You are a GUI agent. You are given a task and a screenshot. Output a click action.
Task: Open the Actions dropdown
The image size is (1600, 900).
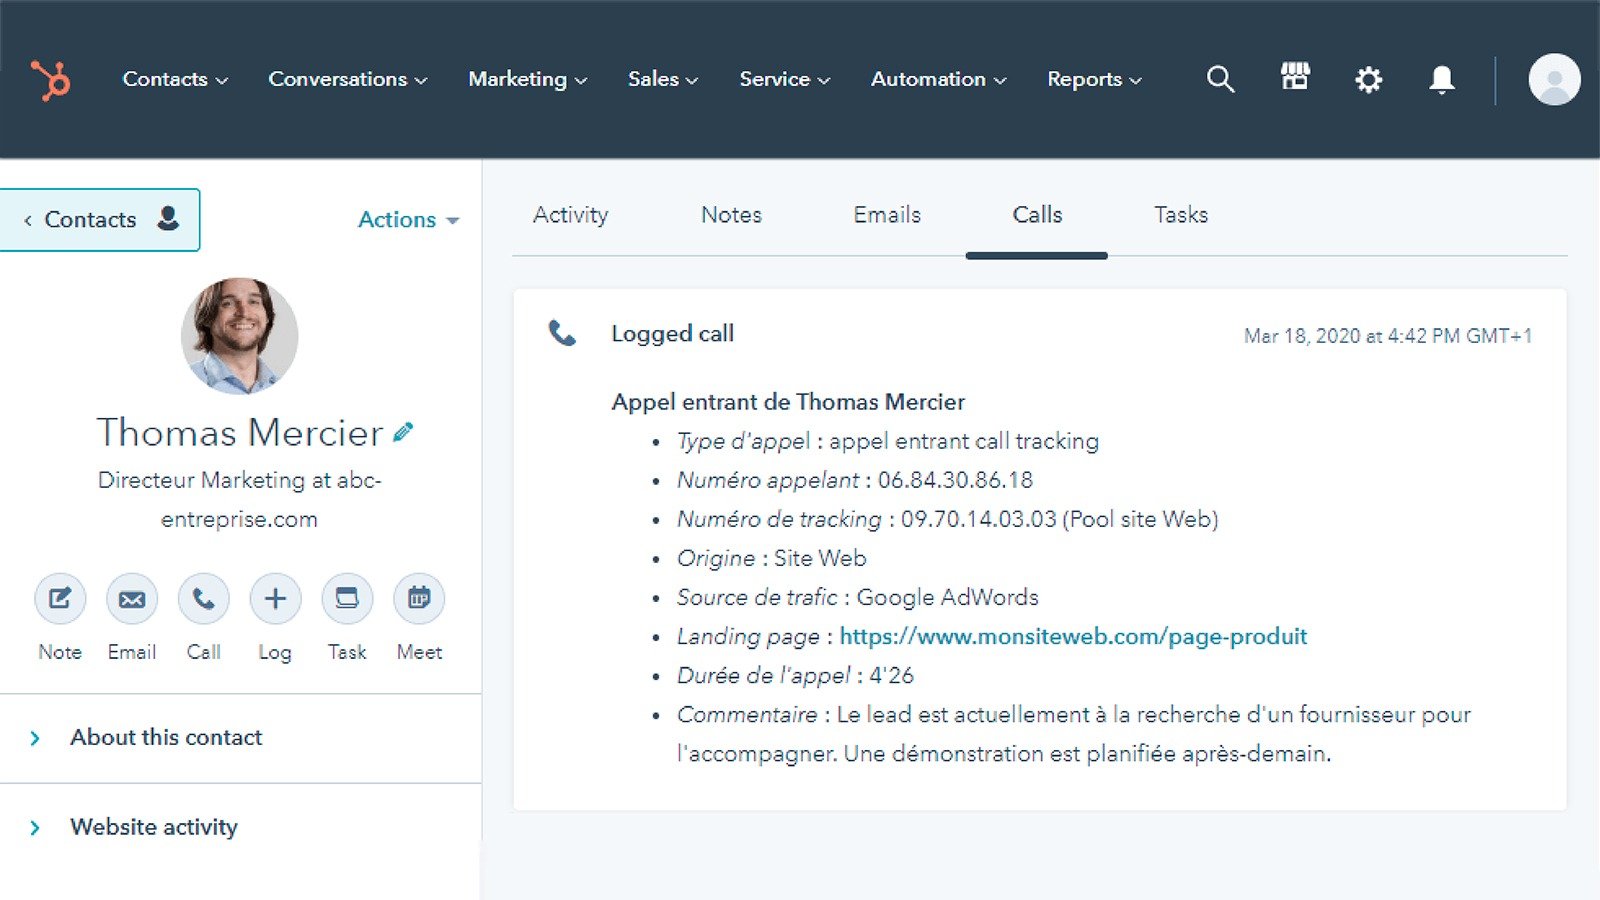(x=408, y=220)
